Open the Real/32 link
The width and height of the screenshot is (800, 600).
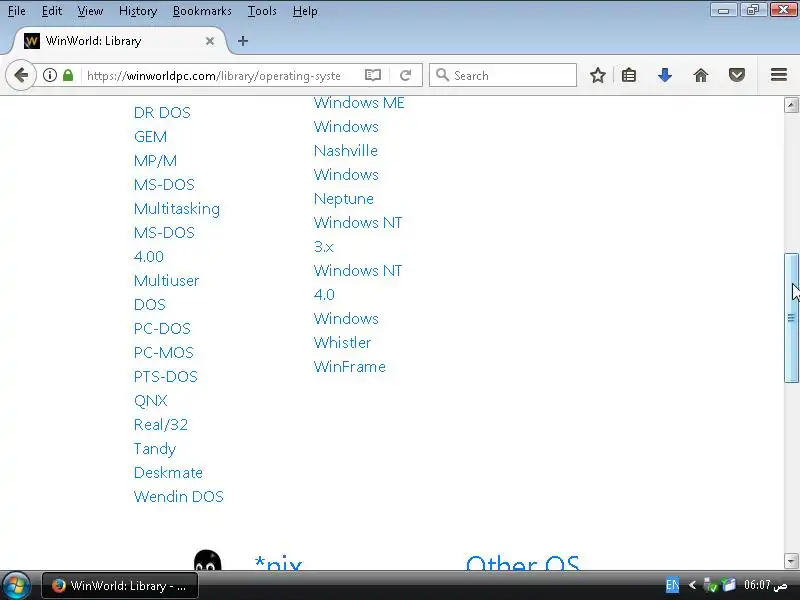tap(161, 424)
